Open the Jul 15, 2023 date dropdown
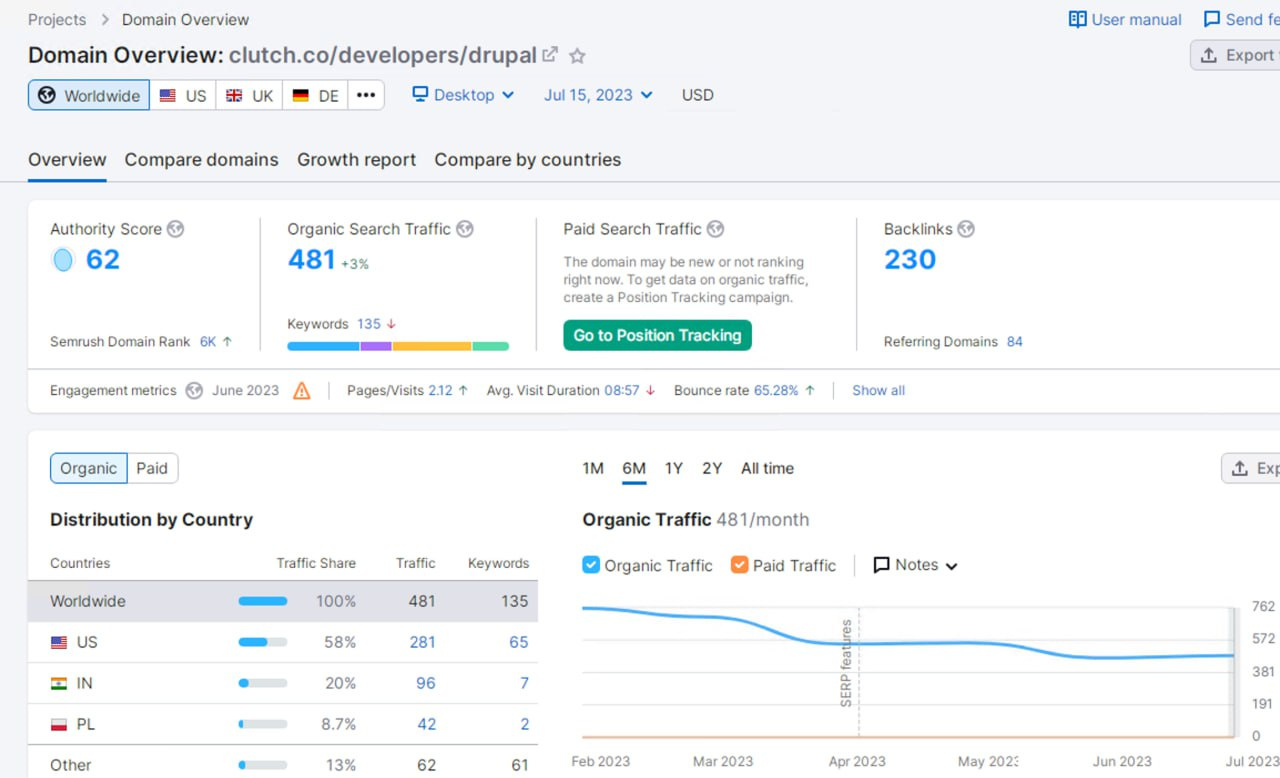 tap(598, 95)
